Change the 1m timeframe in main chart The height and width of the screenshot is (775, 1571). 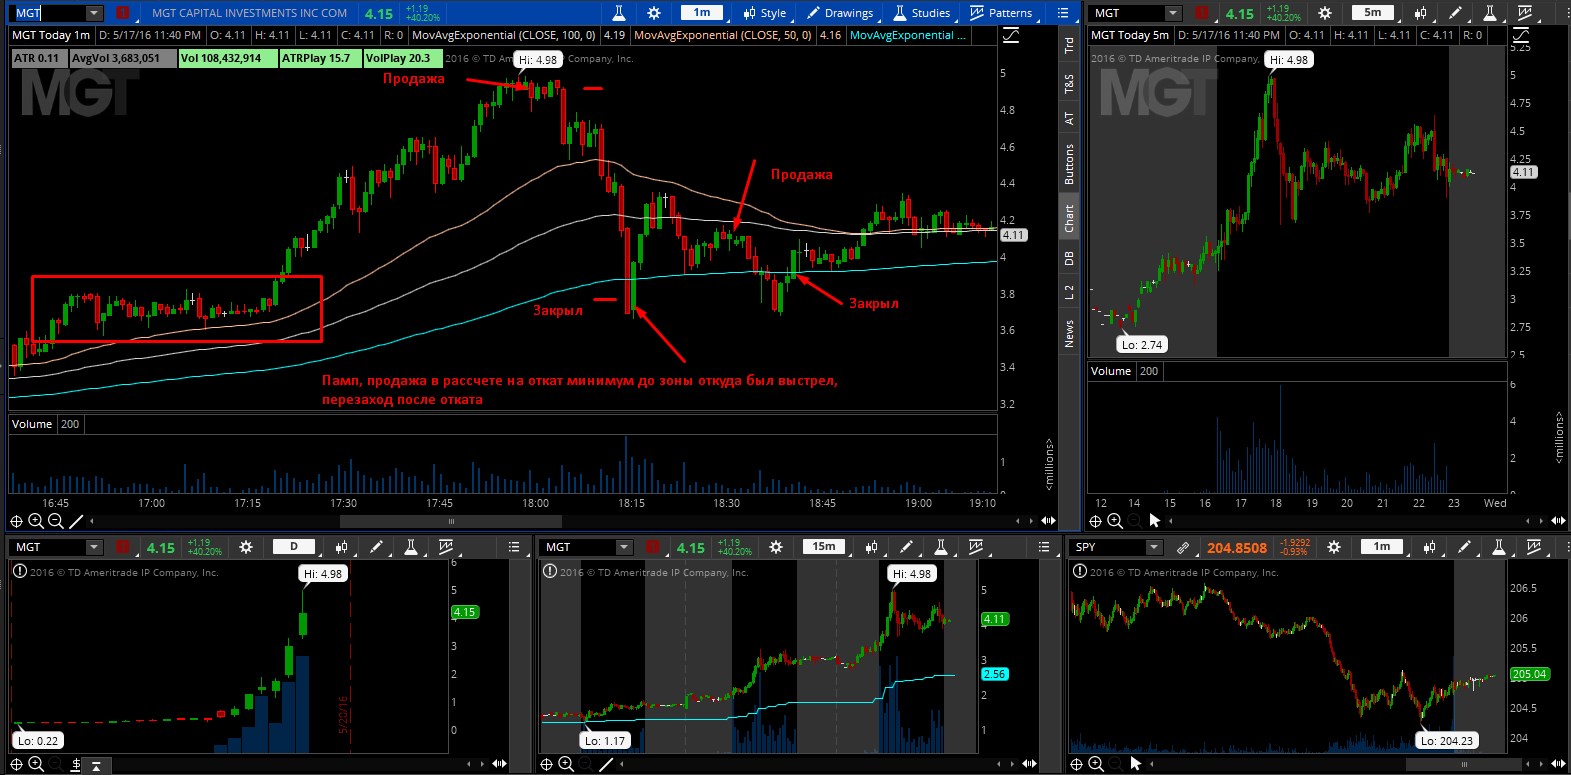click(702, 13)
